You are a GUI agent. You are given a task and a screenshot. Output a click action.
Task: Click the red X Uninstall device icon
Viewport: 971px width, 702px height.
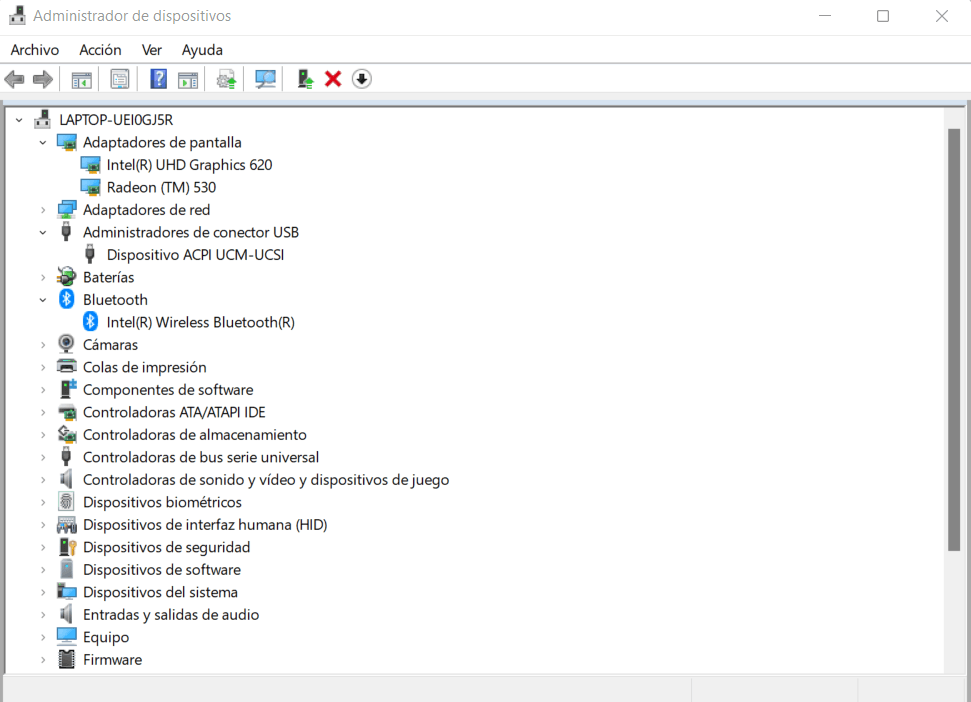click(333, 79)
